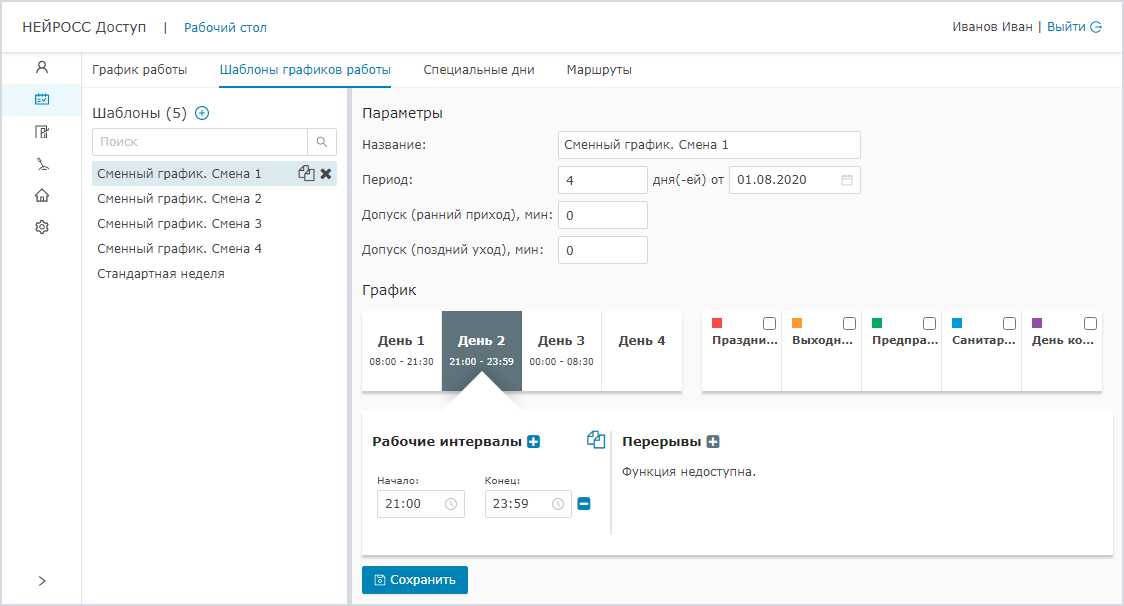Add a new working interval
The width and height of the screenshot is (1124, 606).
tap(533, 442)
